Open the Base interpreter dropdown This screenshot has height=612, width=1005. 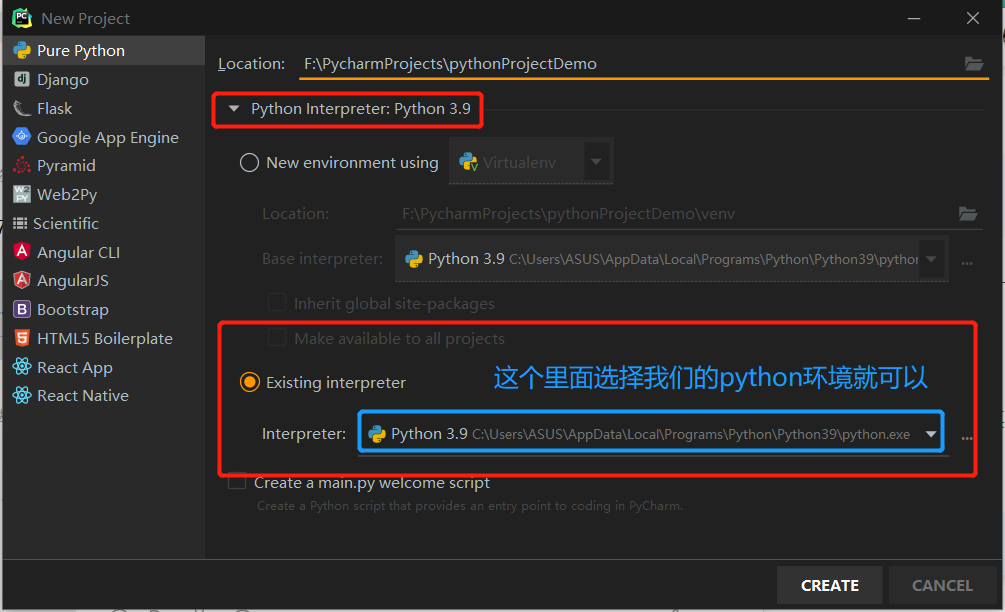(x=931, y=259)
